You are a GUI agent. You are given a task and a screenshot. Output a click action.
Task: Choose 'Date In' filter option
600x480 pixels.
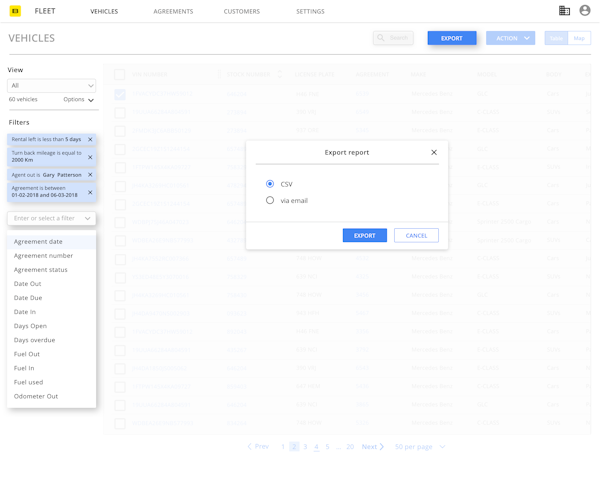[51, 312]
